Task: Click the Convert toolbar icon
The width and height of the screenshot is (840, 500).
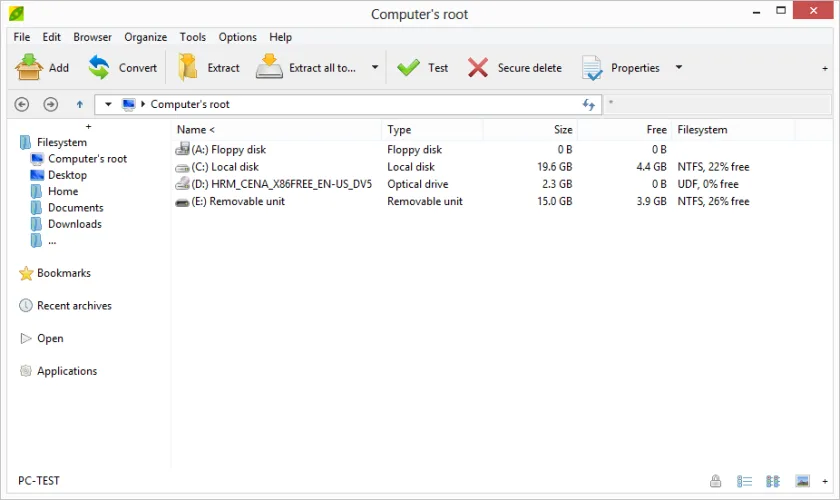Action: (99, 68)
